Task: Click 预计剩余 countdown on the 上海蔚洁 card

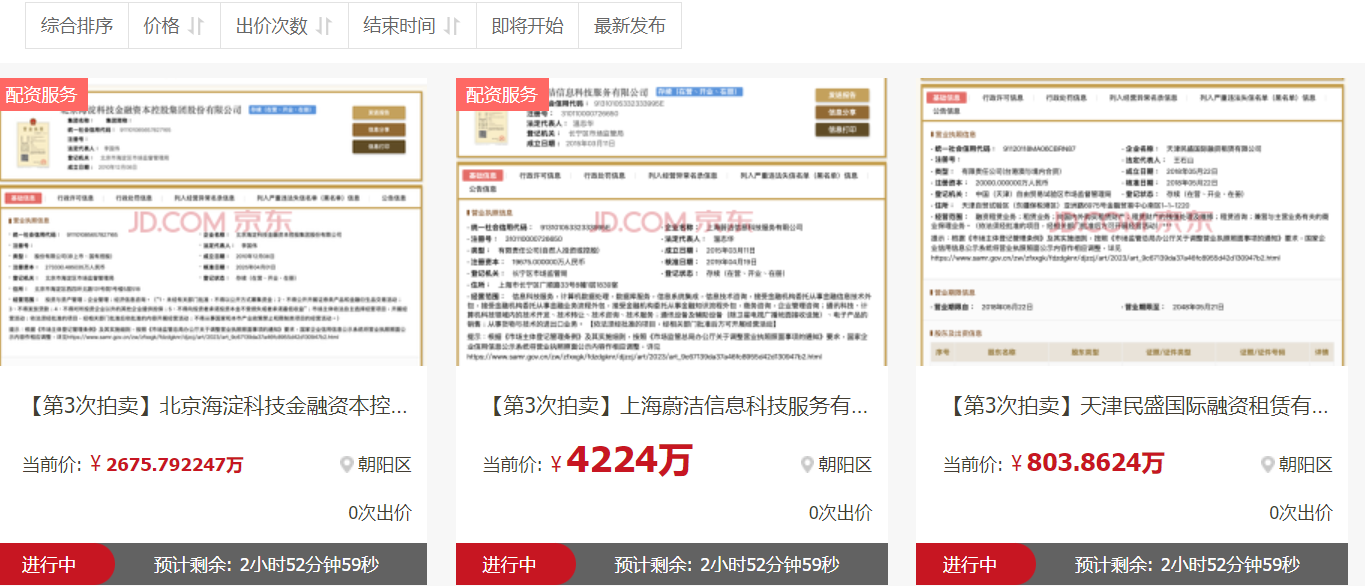Action: (x=727, y=565)
